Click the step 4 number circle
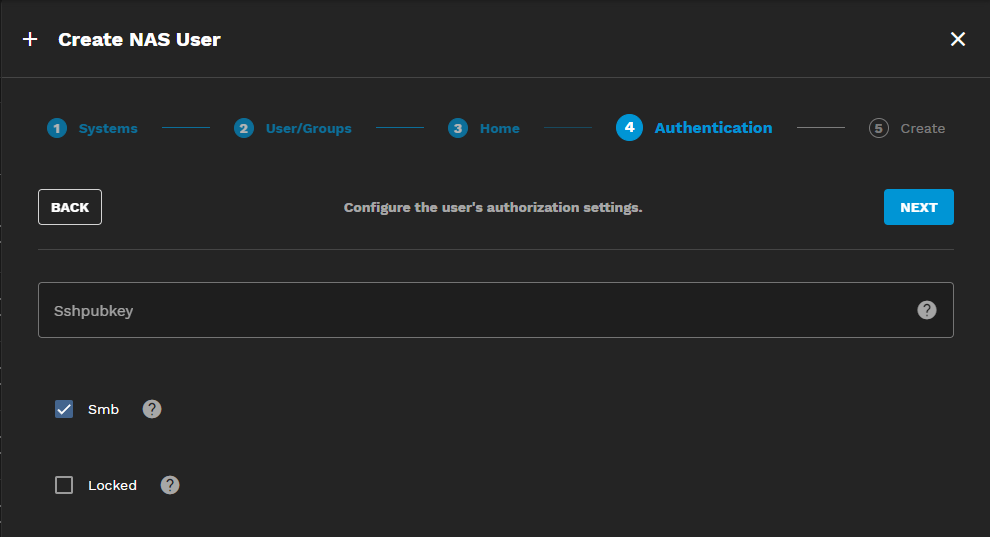The image size is (990, 537). (x=629, y=128)
